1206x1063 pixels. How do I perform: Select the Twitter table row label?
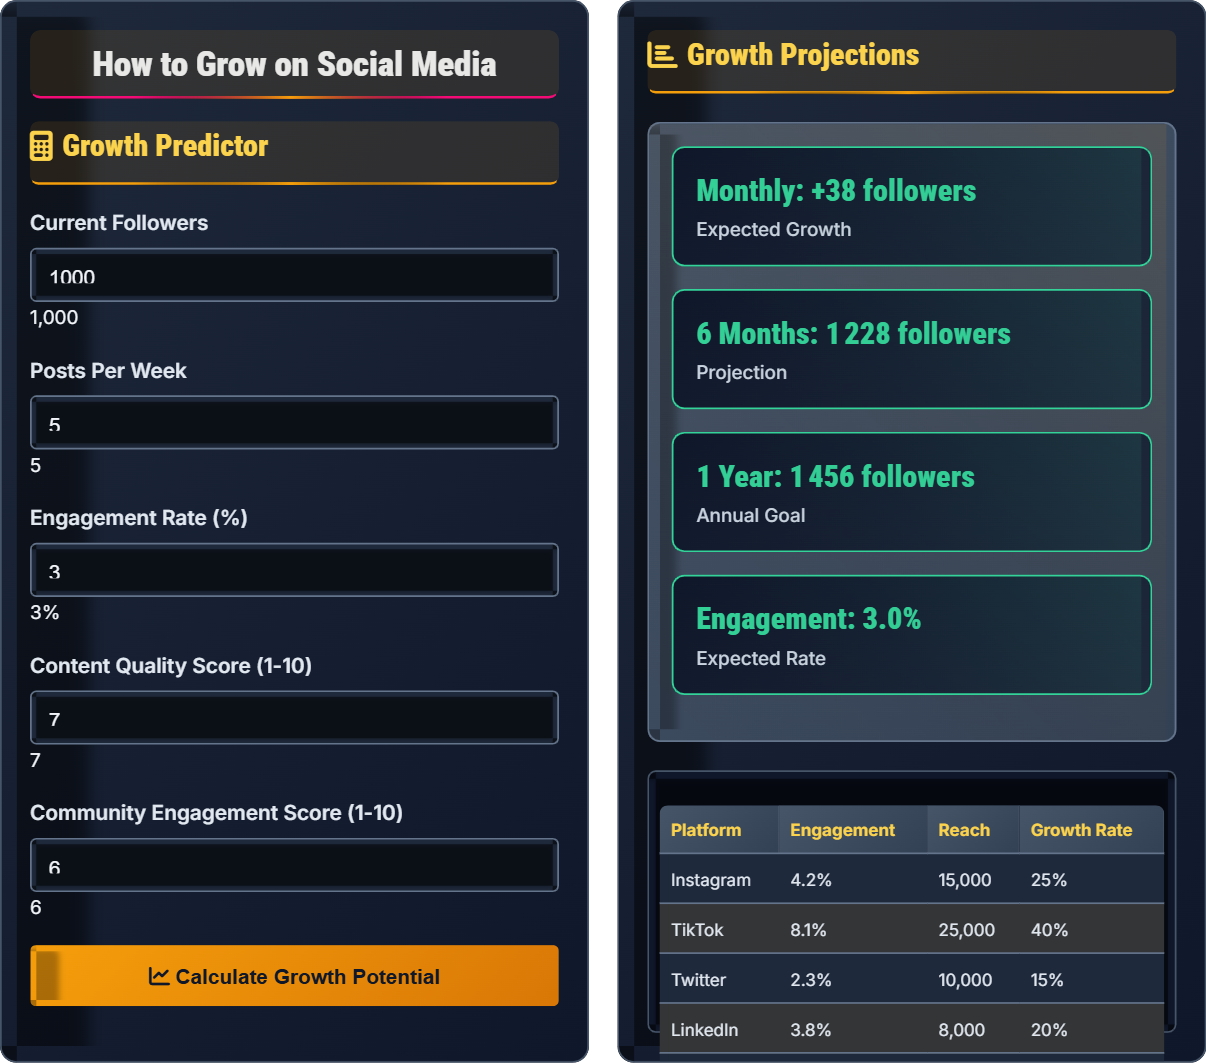point(698,980)
